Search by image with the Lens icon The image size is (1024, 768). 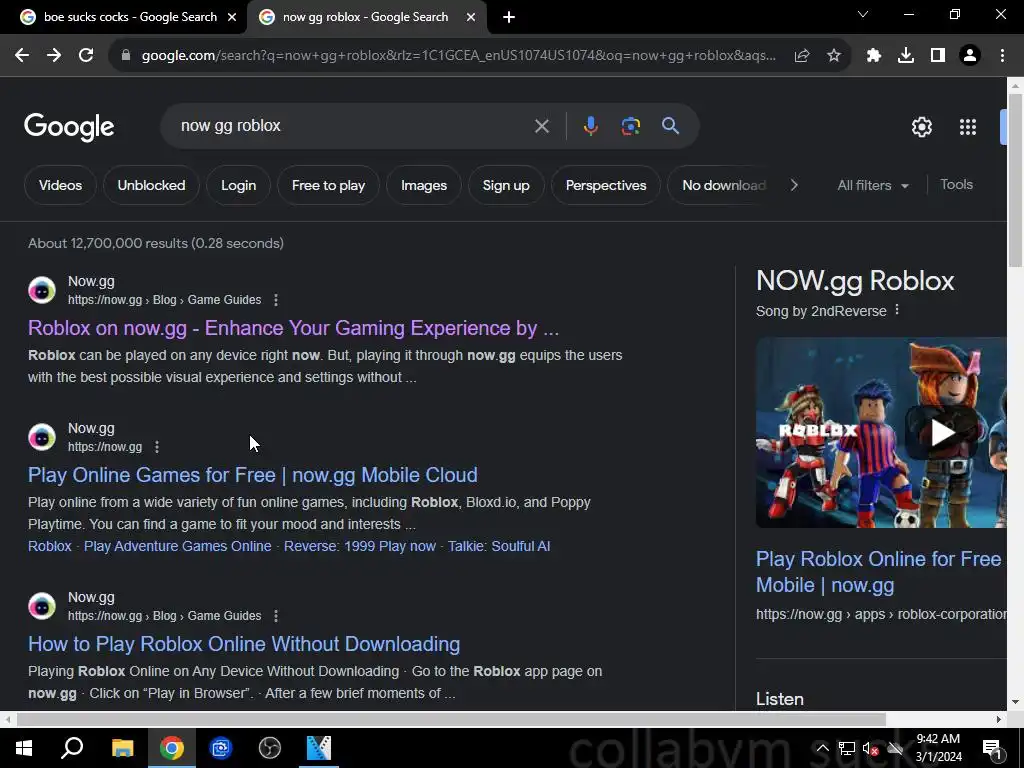pyautogui.click(x=630, y=126)
